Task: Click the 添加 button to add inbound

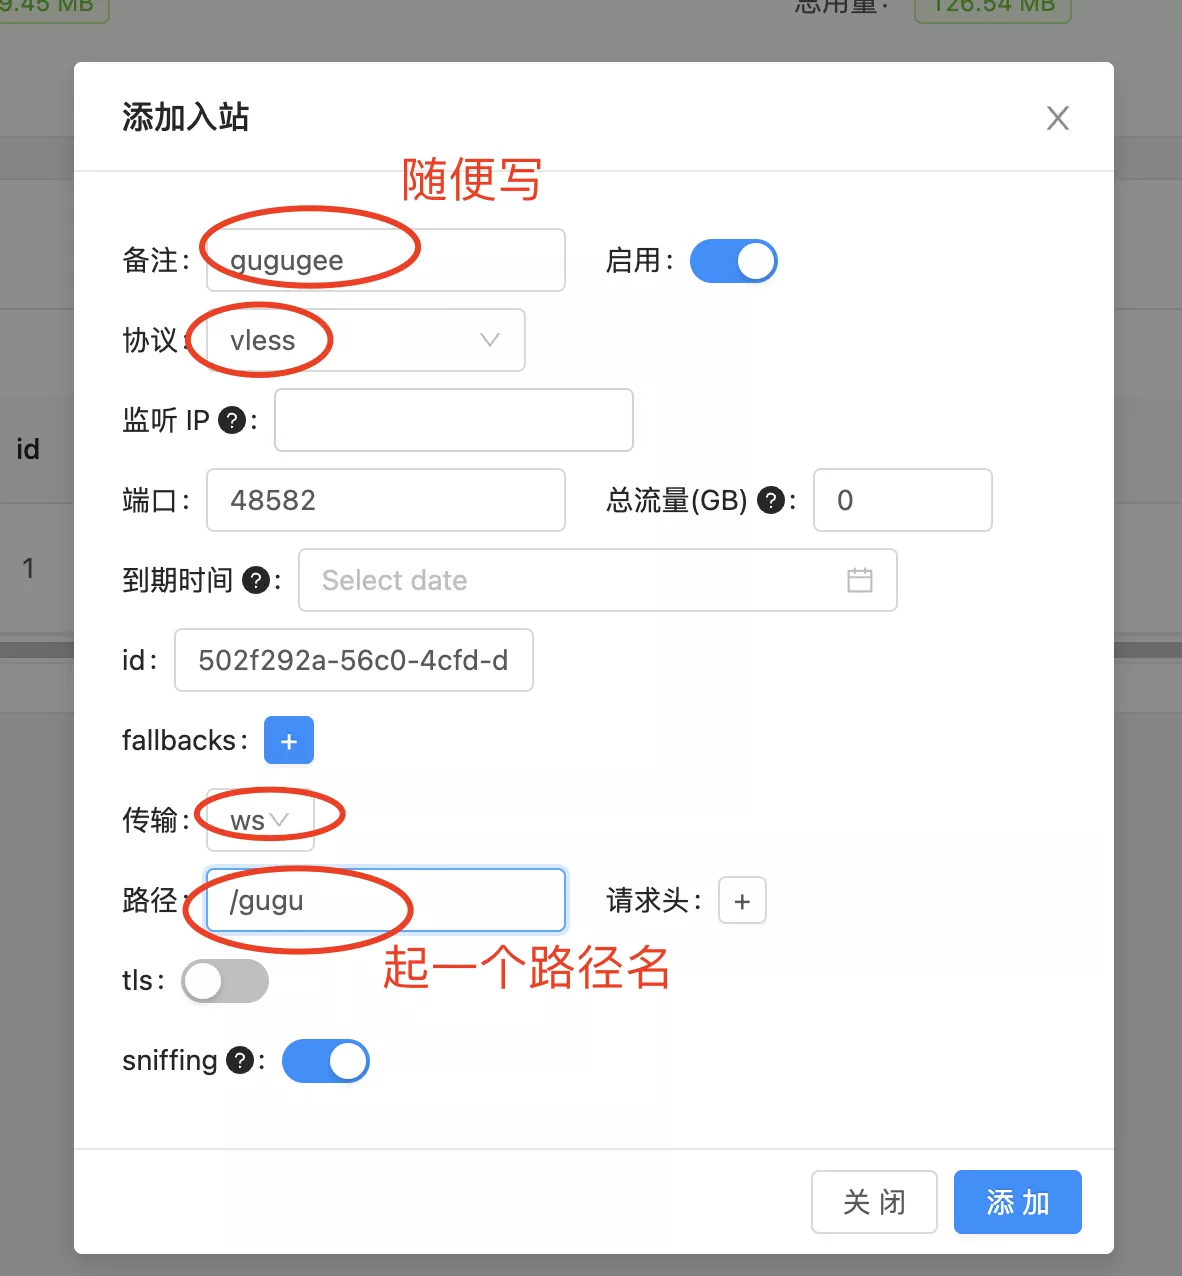Action: 1018,1202
